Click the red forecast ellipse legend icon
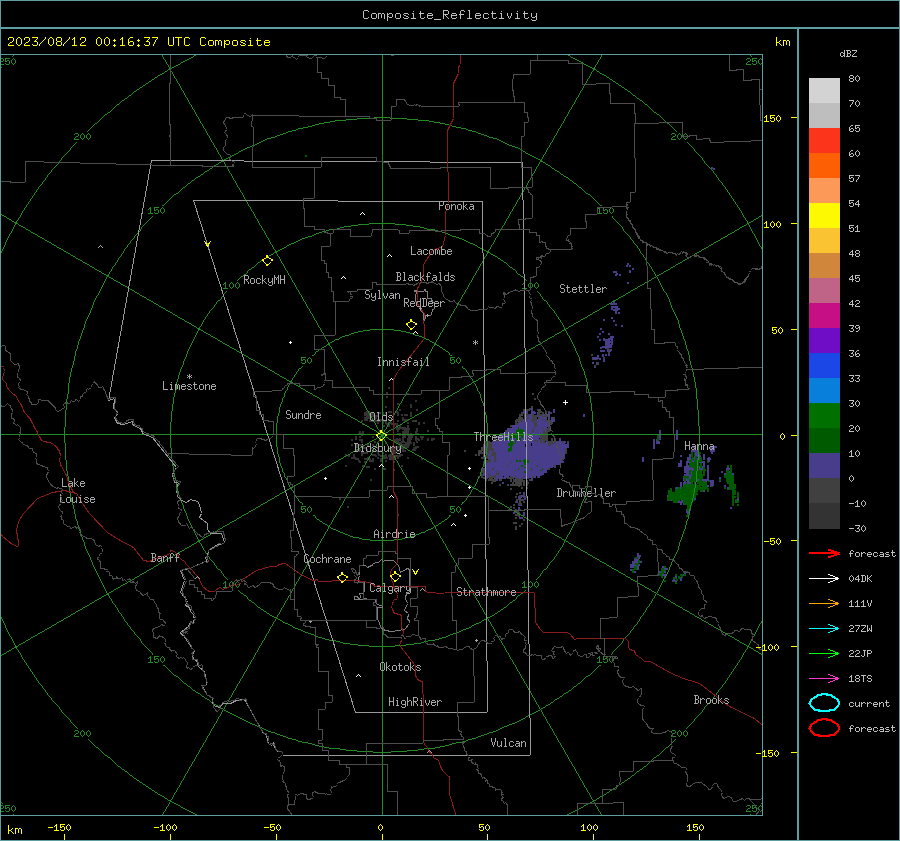The height and width of the screenshot is (841, 900). click(824, 728)
